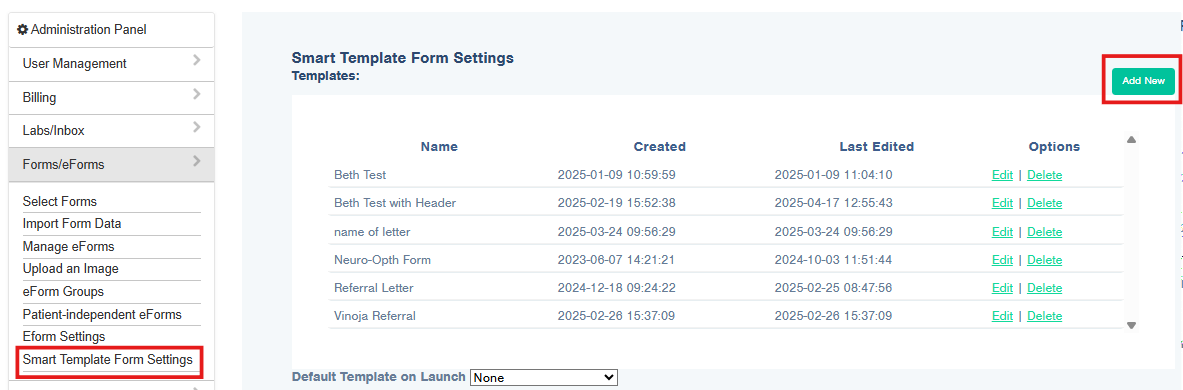
Task: Delete the Referral Letter template
Action: [x=1044, y=288]
